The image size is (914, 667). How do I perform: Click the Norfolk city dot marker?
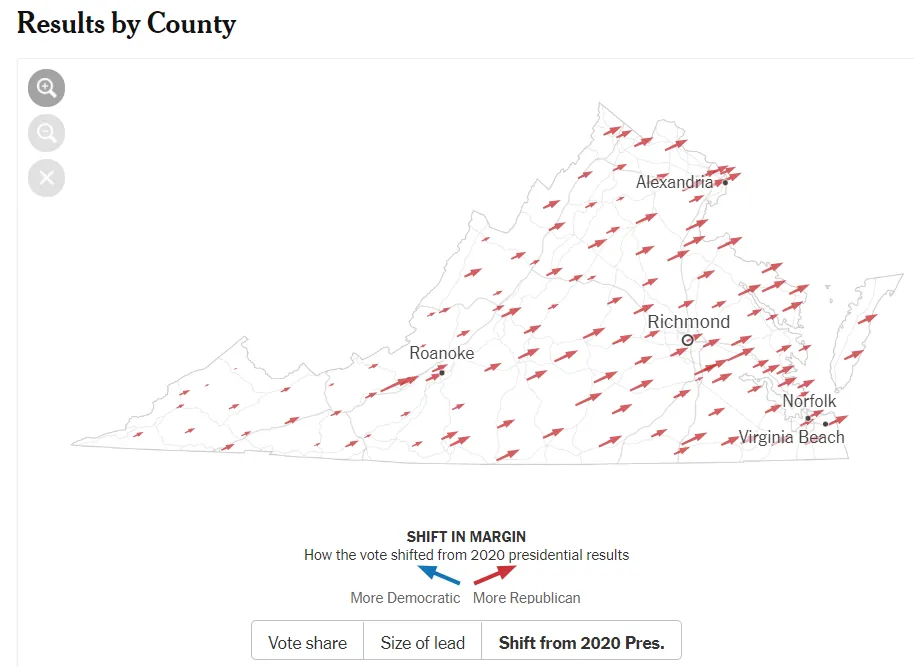click(808, 418)
